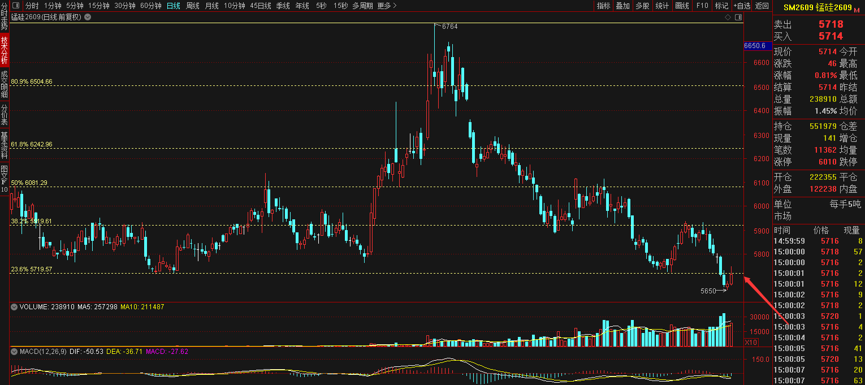Select the 45日线 period
This screenshot has width=865, height=385.
click(260, 6)
